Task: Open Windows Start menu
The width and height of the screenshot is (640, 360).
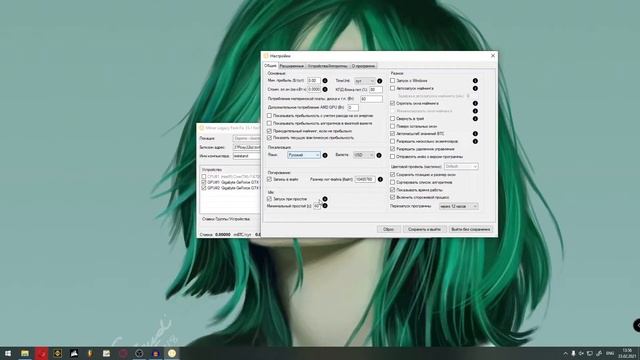Action: tap(8, 353)
